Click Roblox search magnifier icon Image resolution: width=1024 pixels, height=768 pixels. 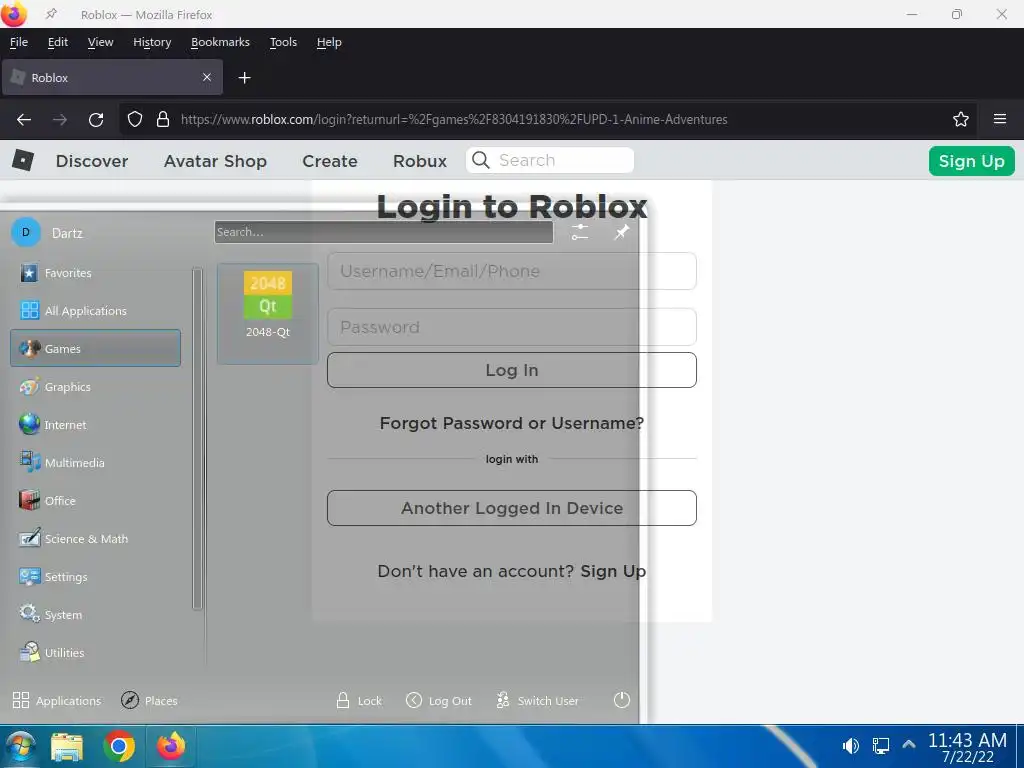[481, 160]
